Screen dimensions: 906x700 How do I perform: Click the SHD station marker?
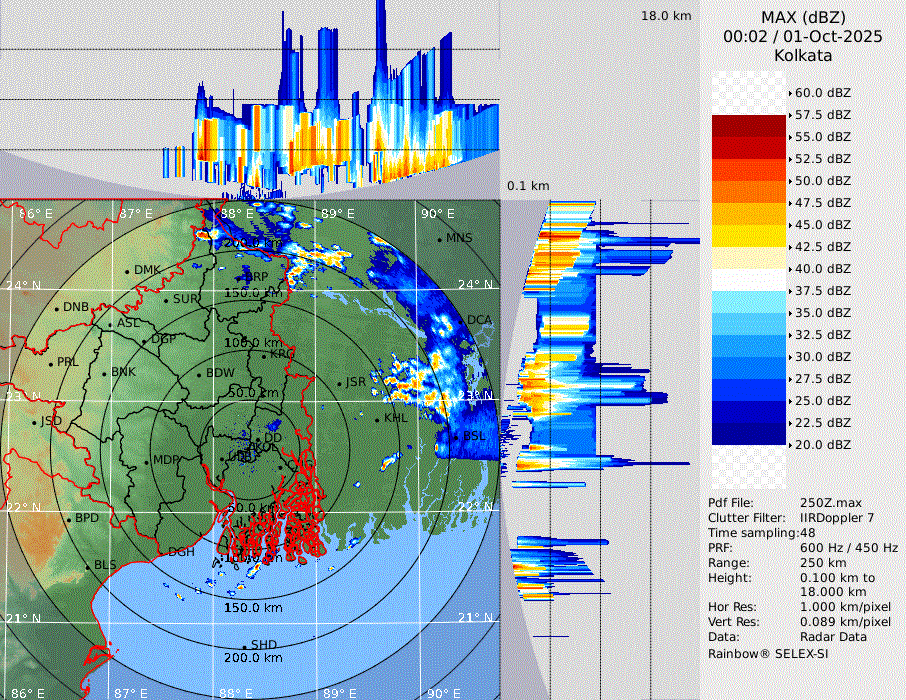click(x=245, y=646)
